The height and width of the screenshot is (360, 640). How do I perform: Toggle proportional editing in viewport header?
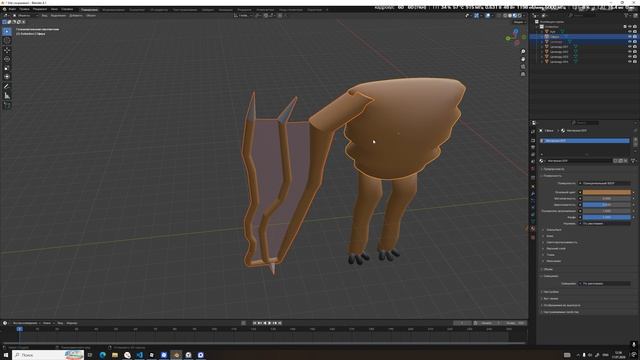[x=280, y=16]
